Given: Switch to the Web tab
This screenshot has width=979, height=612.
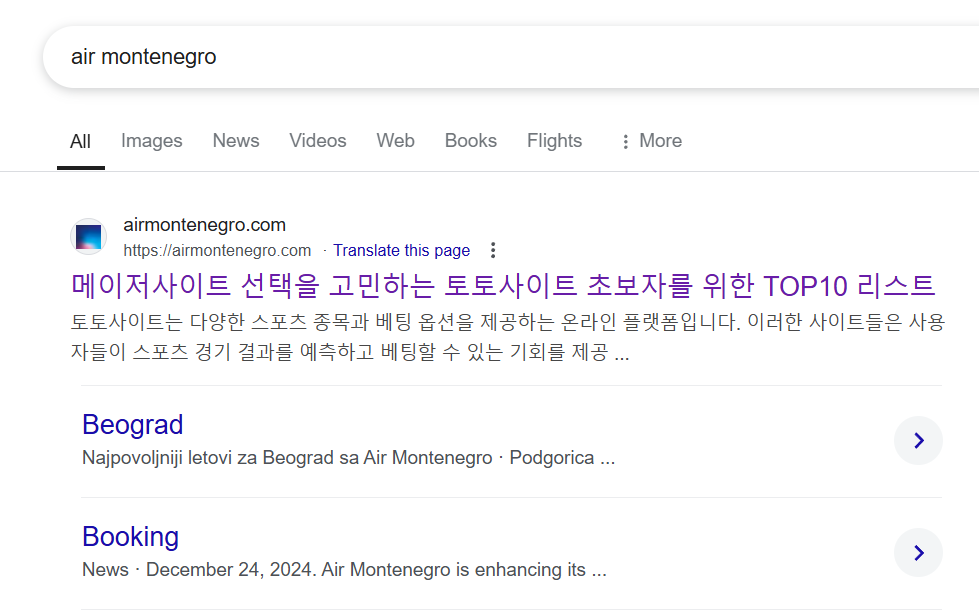Looking at the screenshot, I should coord(395,141).
